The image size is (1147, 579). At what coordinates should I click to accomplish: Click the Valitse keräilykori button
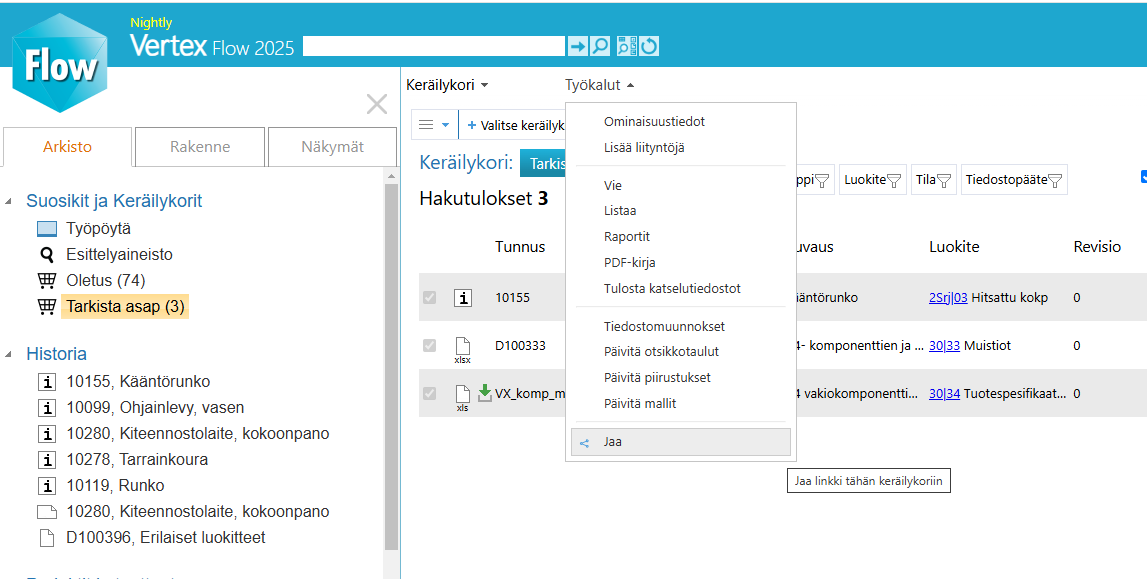515,125
